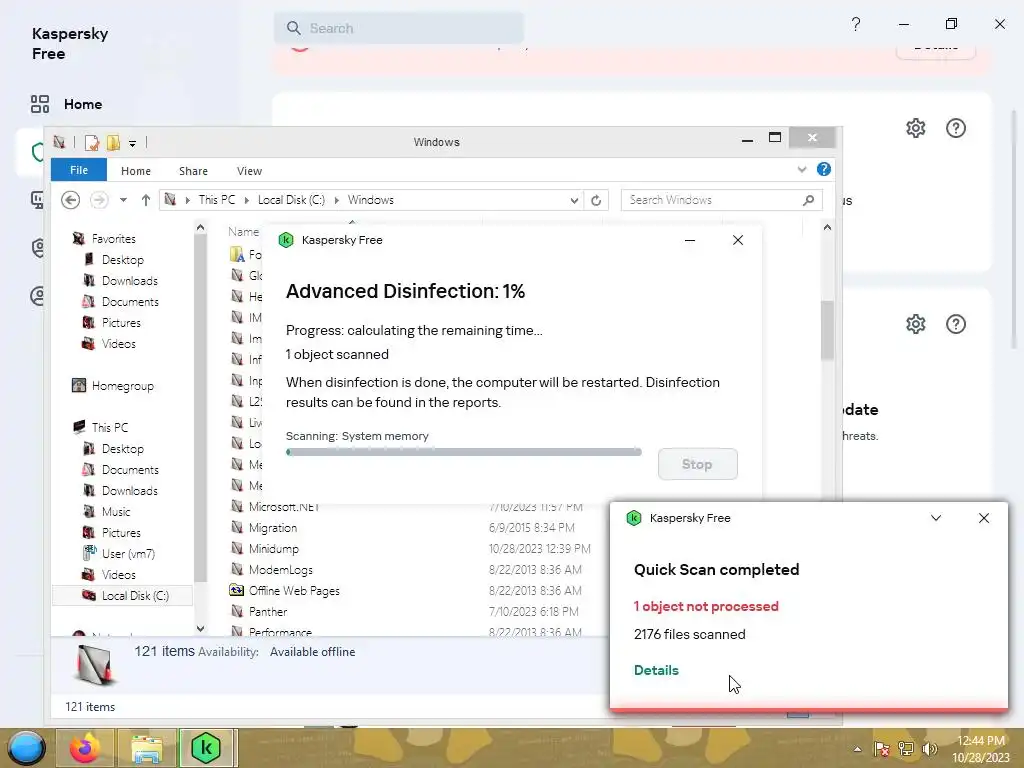The width and height of the screenshot is (1024, 768).
Task: Click the lower settings gear in Kaspersky
Action: pos(916,324)
